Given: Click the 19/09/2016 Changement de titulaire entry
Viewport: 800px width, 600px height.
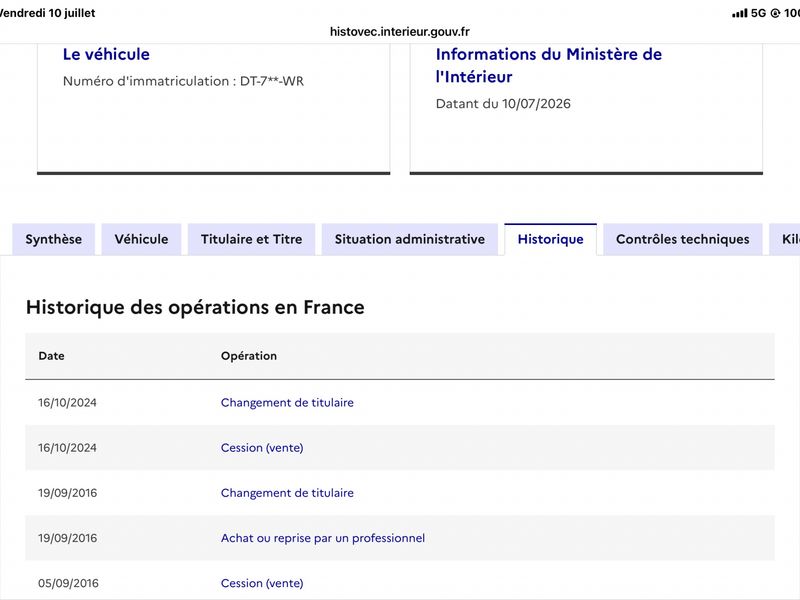Looking at the screenshot, I should [287, 493].
